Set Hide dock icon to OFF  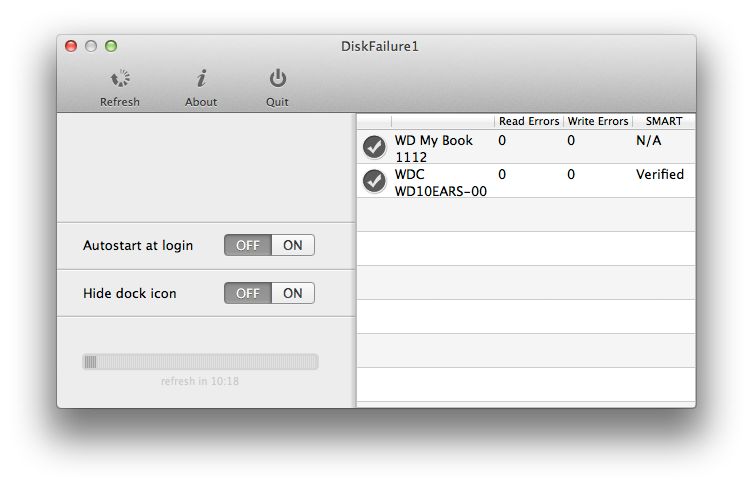point(248,293)
